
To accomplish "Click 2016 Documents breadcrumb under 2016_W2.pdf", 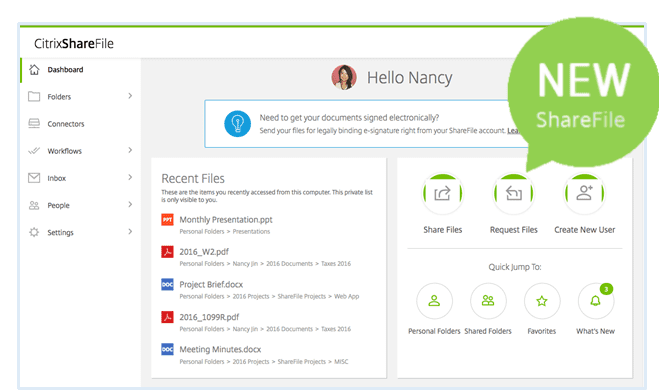I will [290, 264].
